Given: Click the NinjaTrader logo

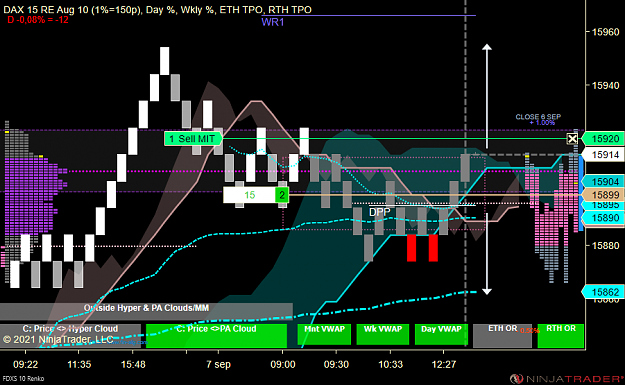Looking at the screenshot, I should [x=567, y=379].
